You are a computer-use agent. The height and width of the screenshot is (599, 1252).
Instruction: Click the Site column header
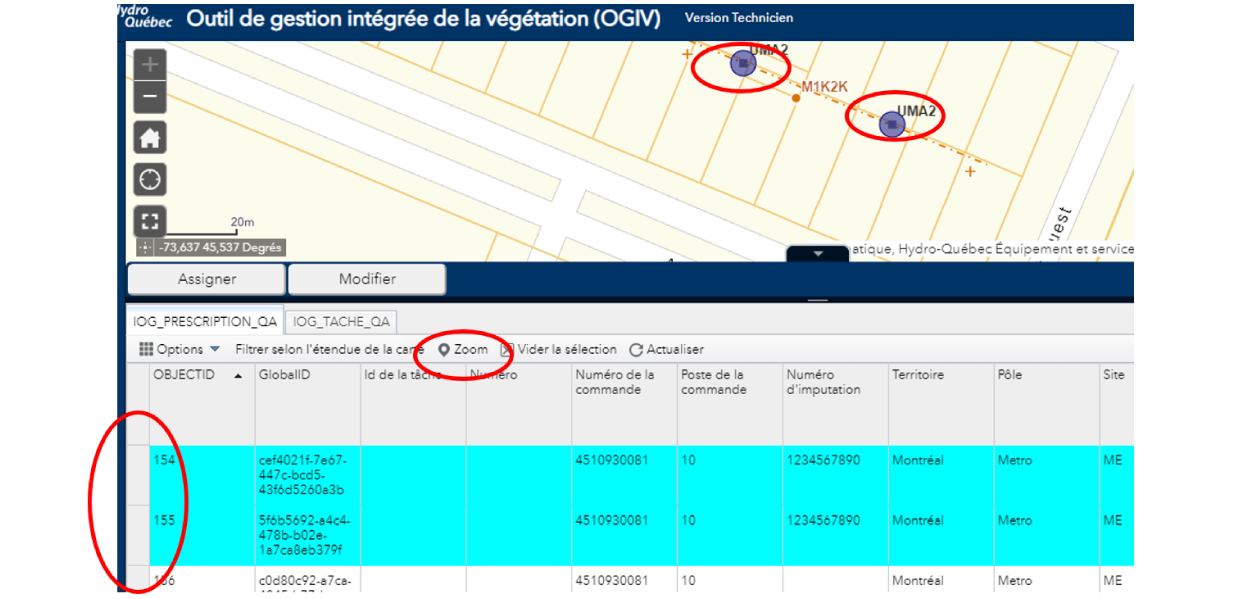(1117, 404)
